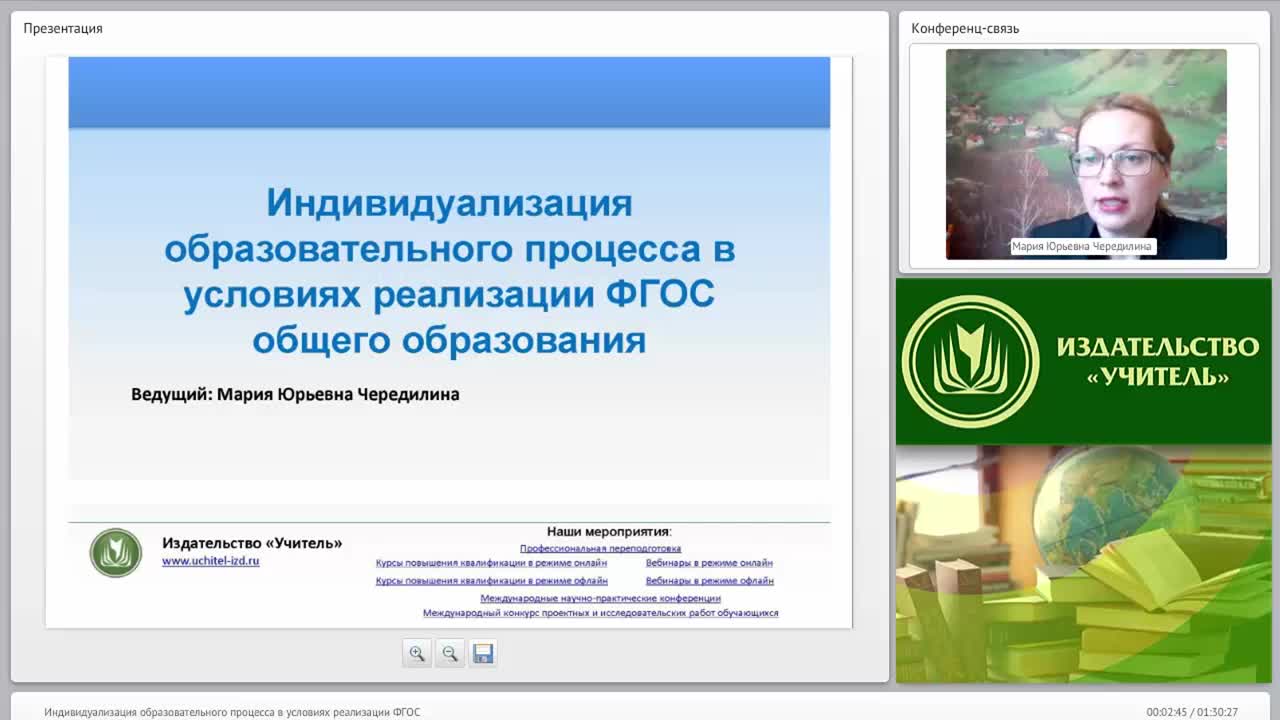Click the Наши мероприятия heading

click(x=609, y=532)
